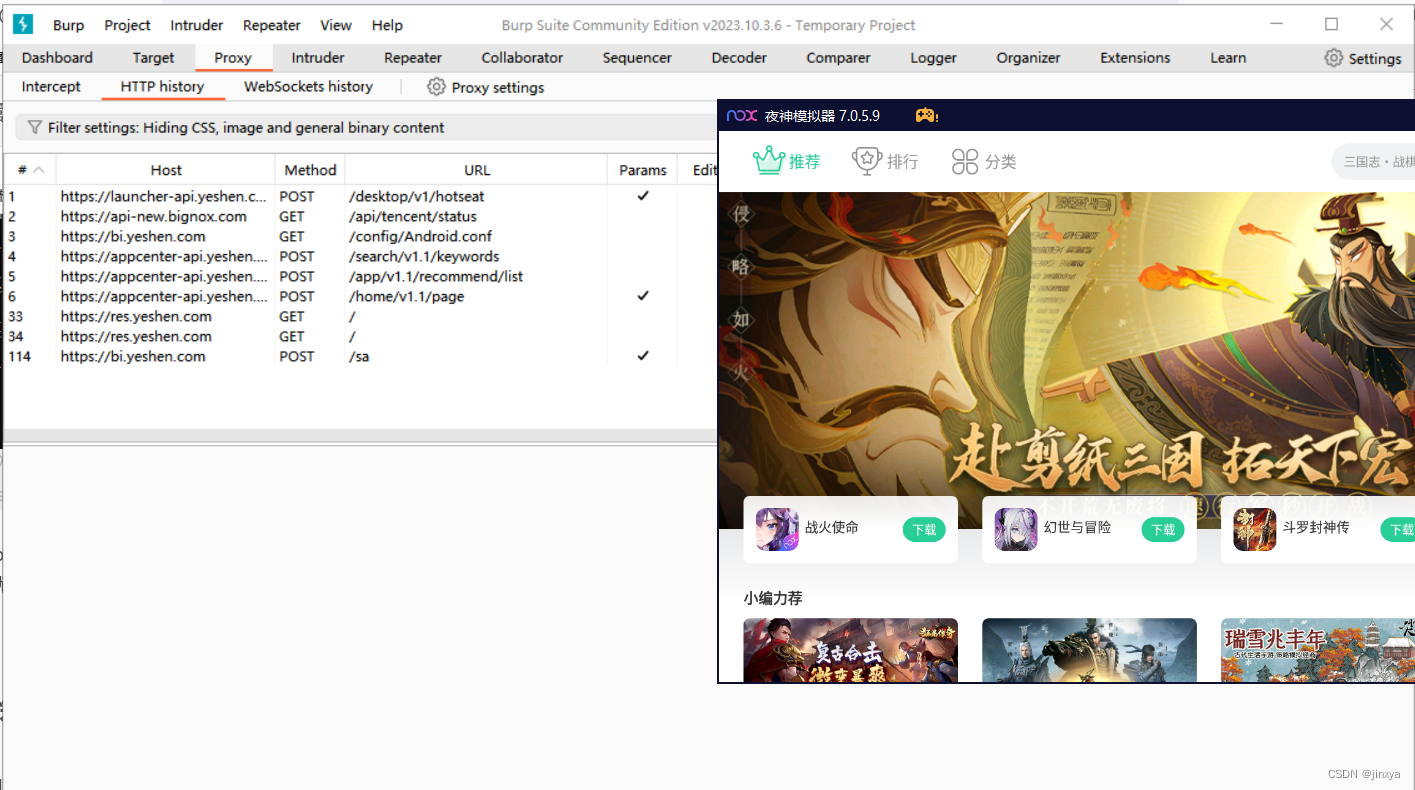Switch to the Target tab
This screenshot has height=790, width=1415.
[x=153, y=58]
